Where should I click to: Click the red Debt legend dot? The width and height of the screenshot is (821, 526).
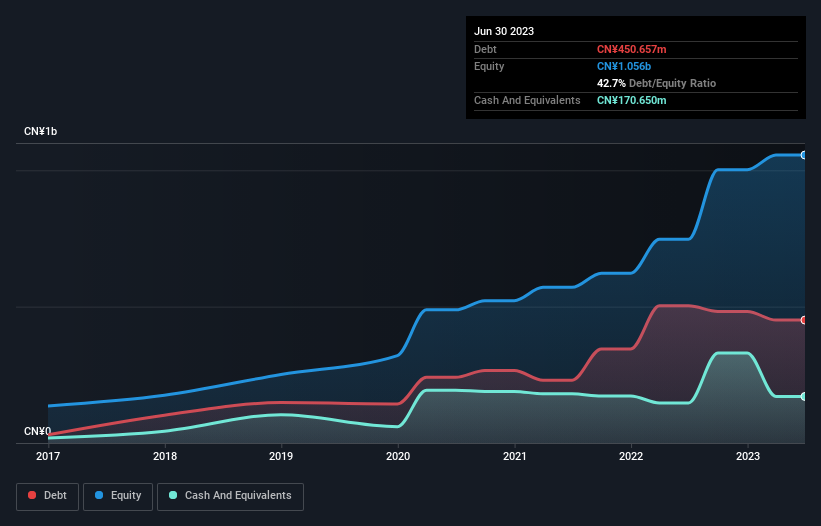(32, 495)
